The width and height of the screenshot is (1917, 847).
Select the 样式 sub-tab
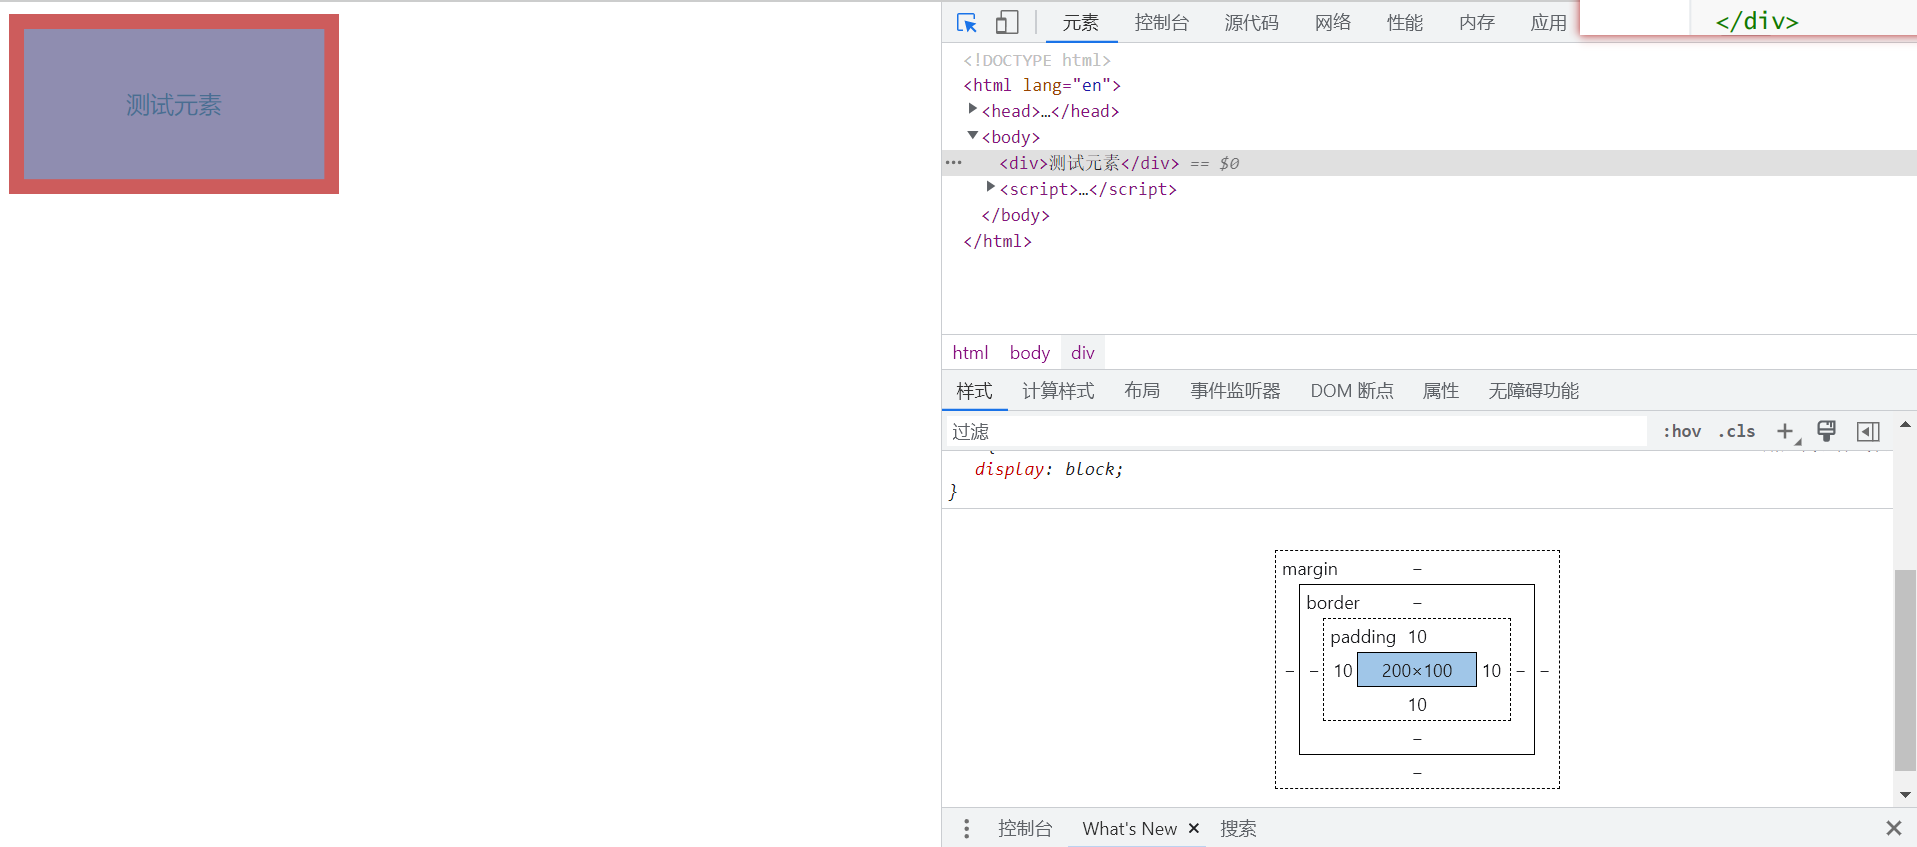point(974,391)
